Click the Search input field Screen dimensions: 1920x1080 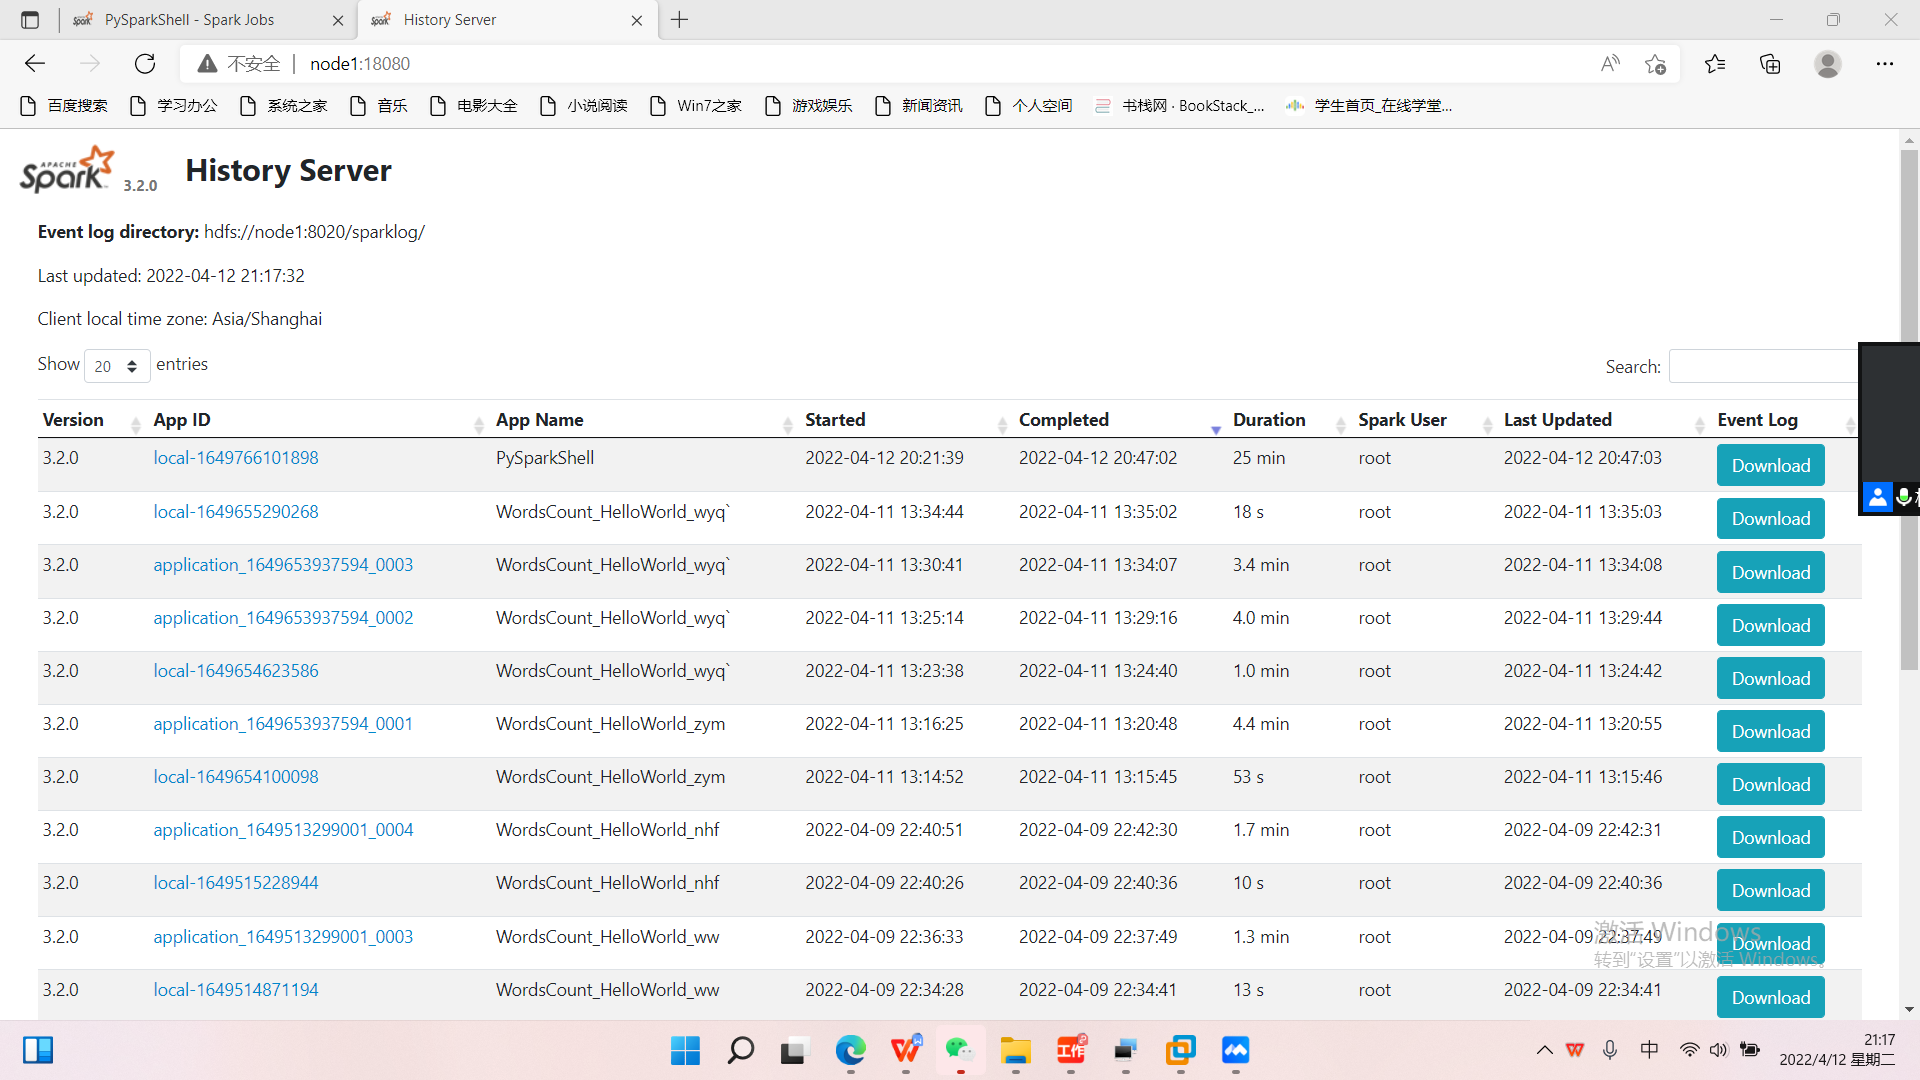[x=1764, y=367]
